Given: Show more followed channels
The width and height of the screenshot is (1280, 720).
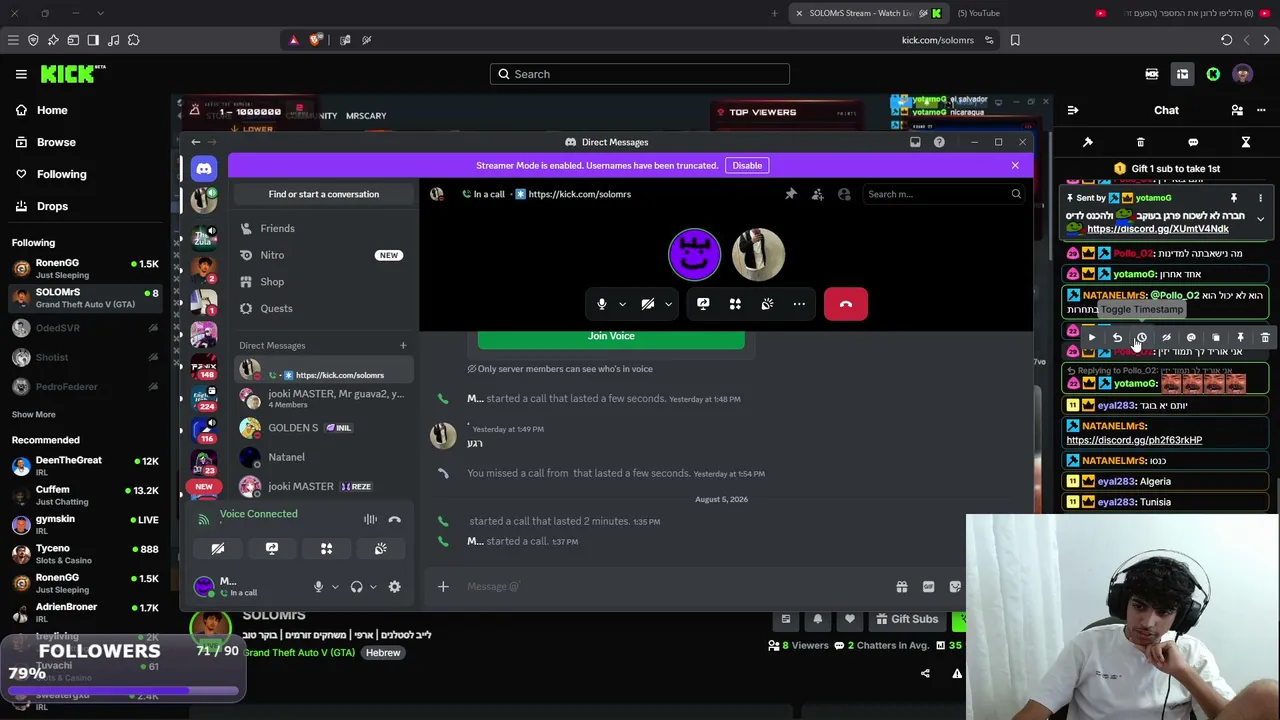Looking at the screenshot, I should (34, 414).
